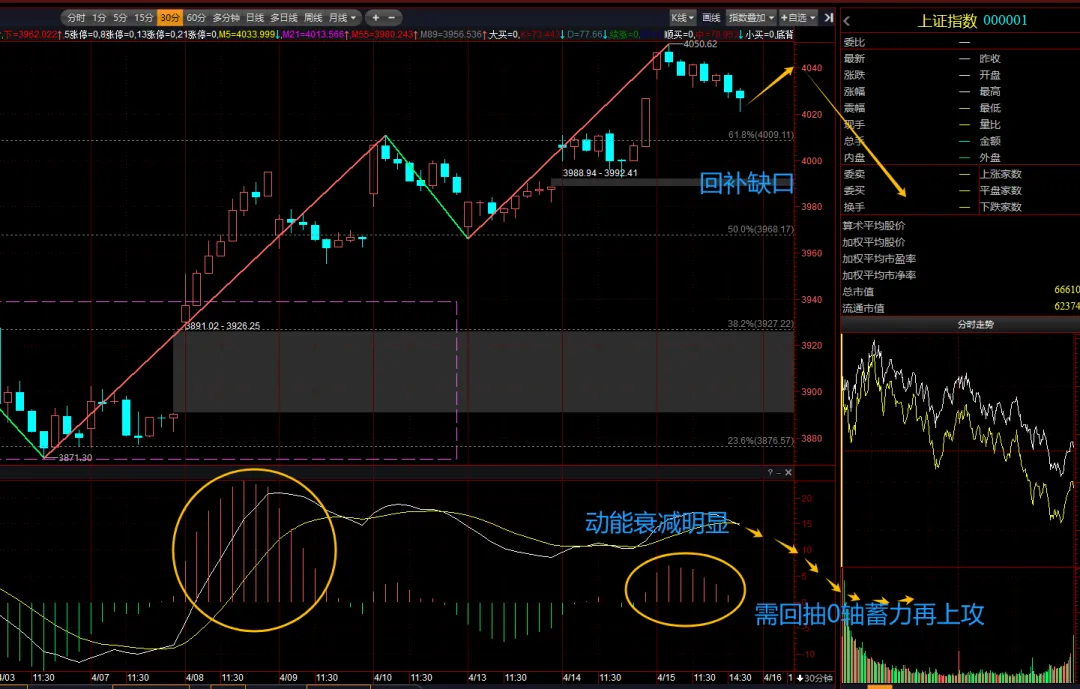Click the 涨跌 row label

point(854,75)
